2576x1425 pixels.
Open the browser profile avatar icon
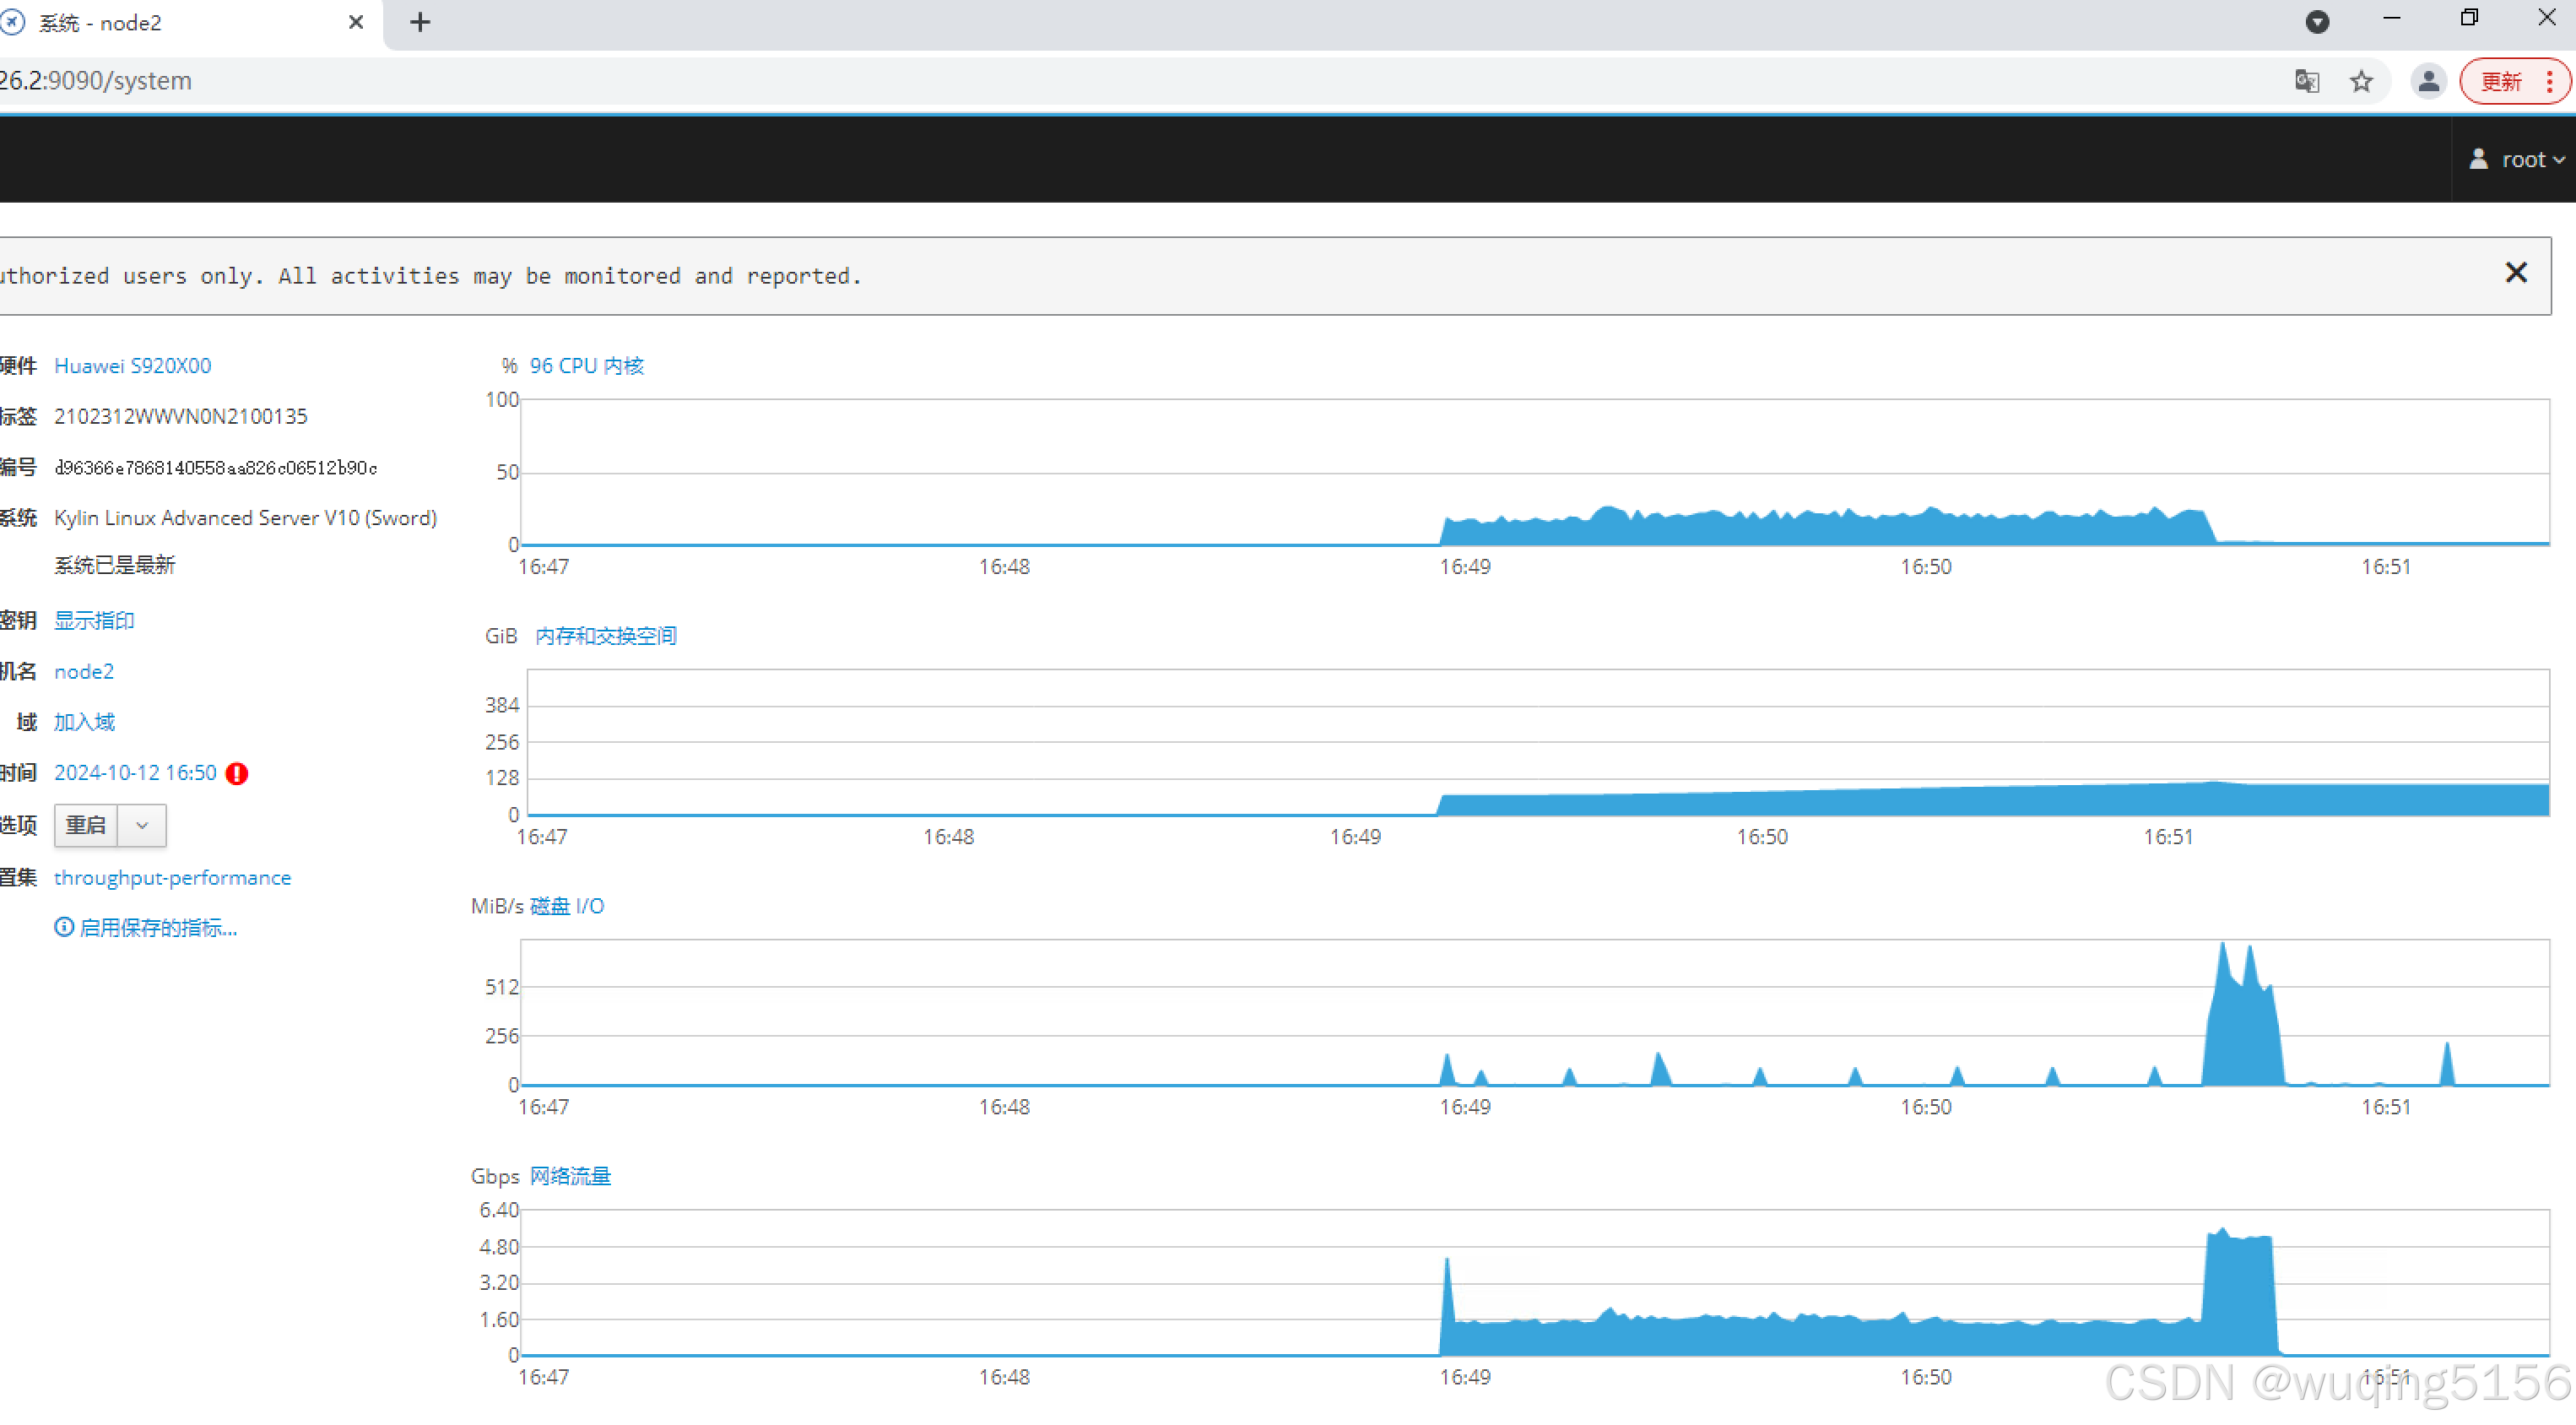[2428, 81]
